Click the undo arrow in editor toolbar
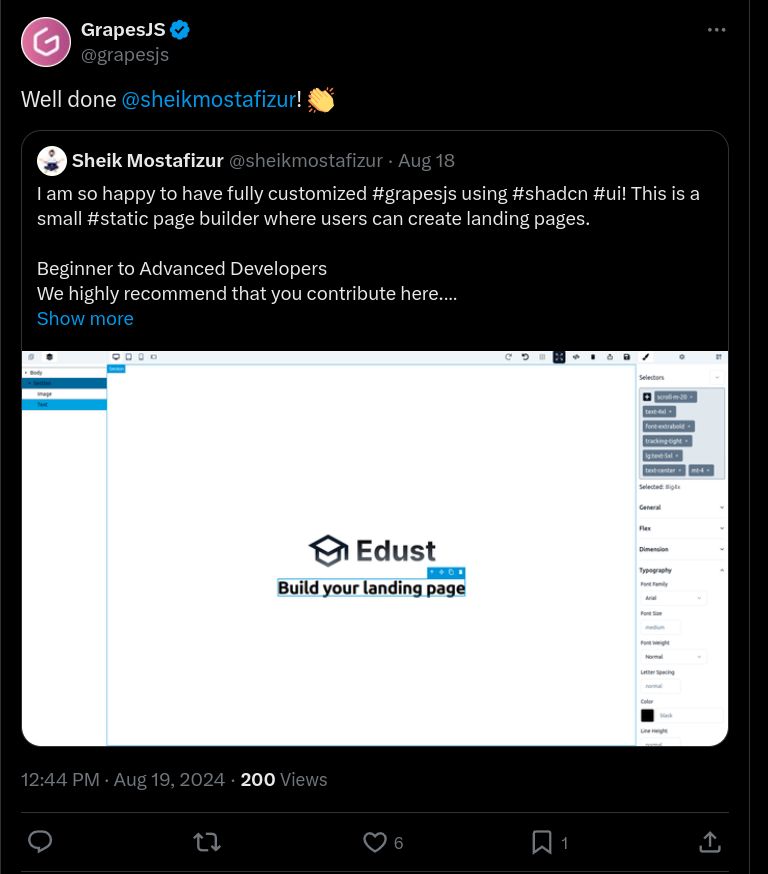Image resolution: width=768 pixels, height=874 pixels. [x=525, y=357]
